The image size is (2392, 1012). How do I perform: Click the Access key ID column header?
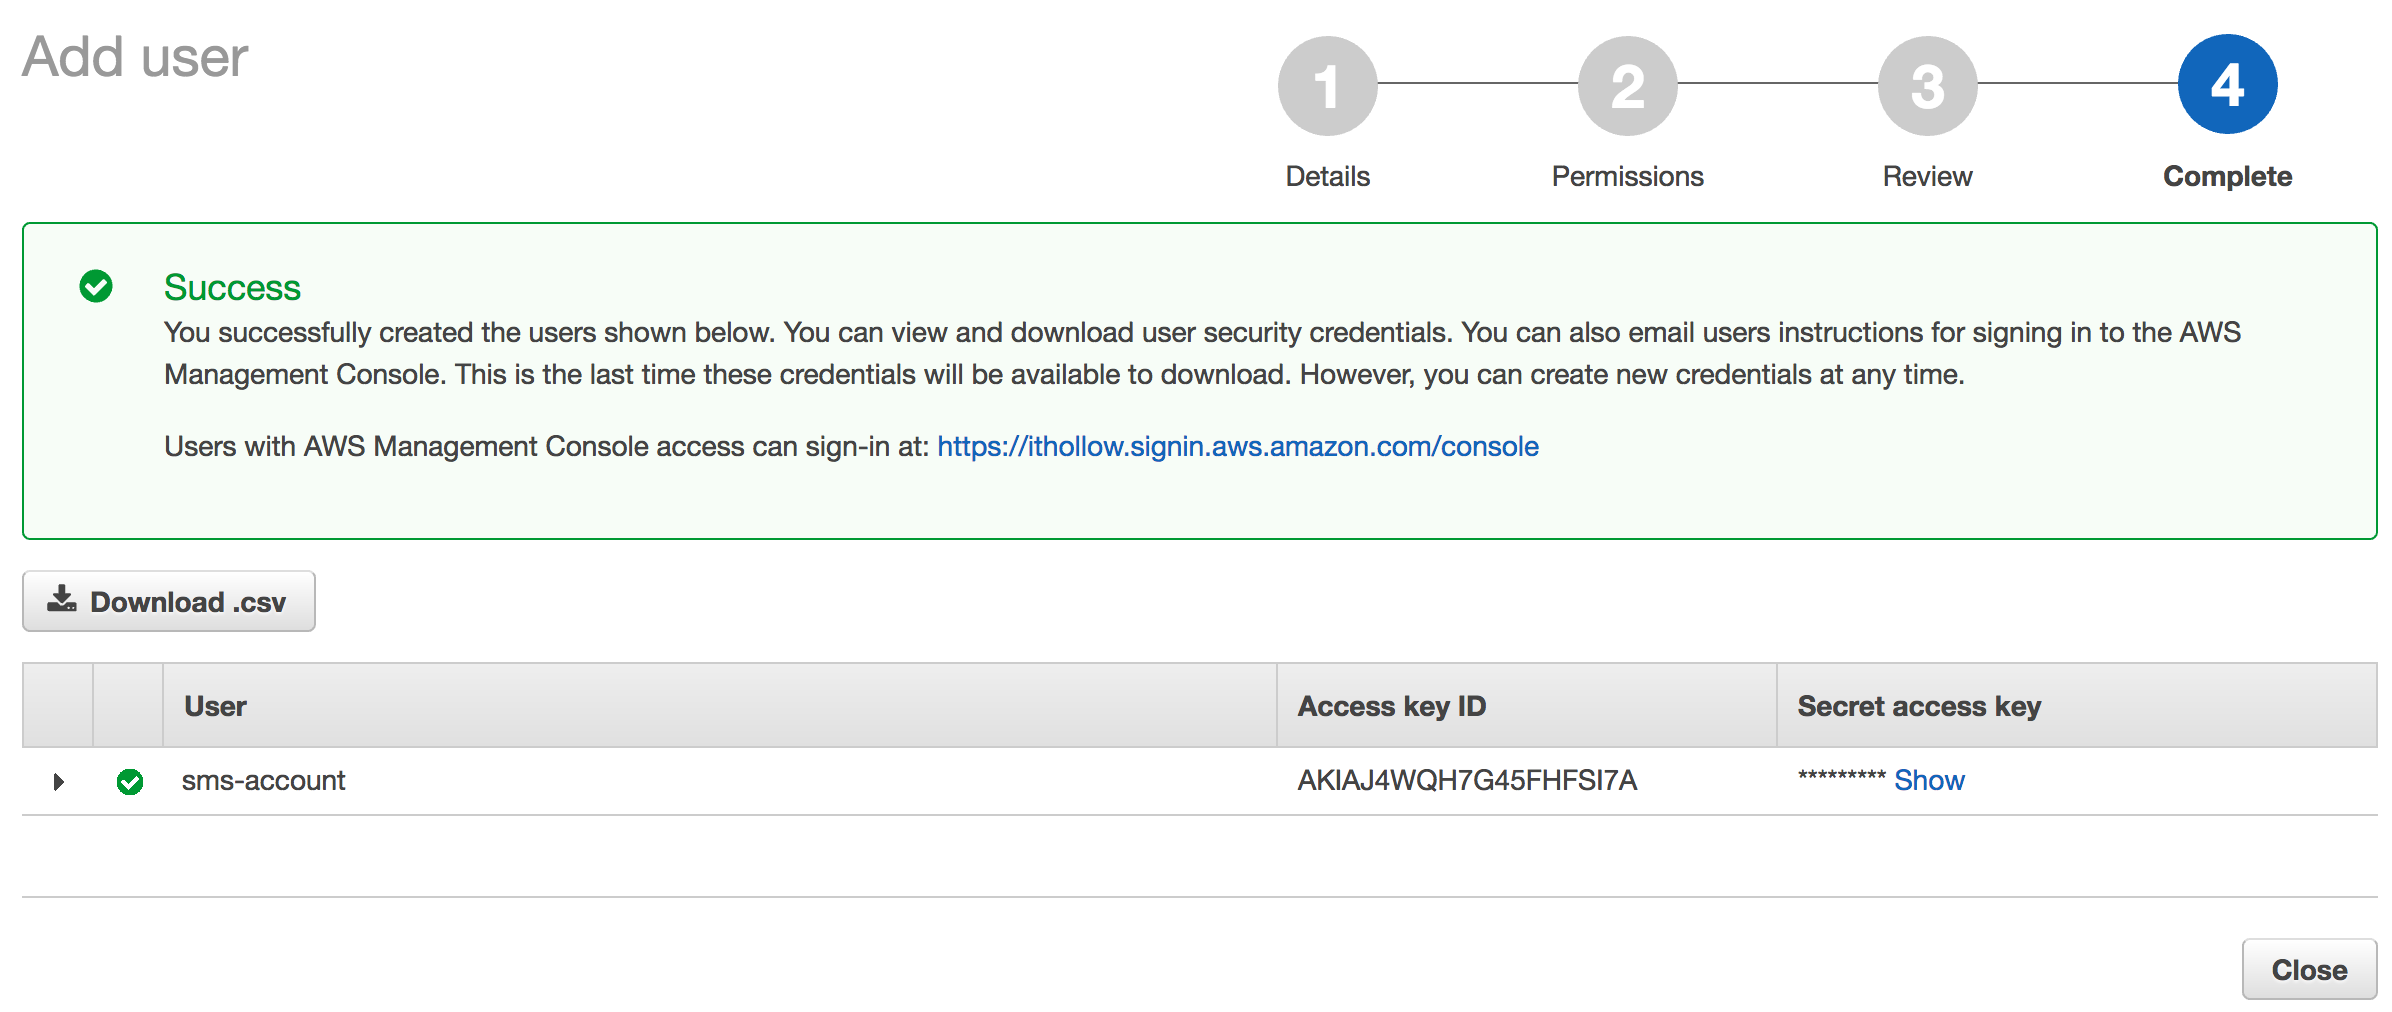point(1391,706)
